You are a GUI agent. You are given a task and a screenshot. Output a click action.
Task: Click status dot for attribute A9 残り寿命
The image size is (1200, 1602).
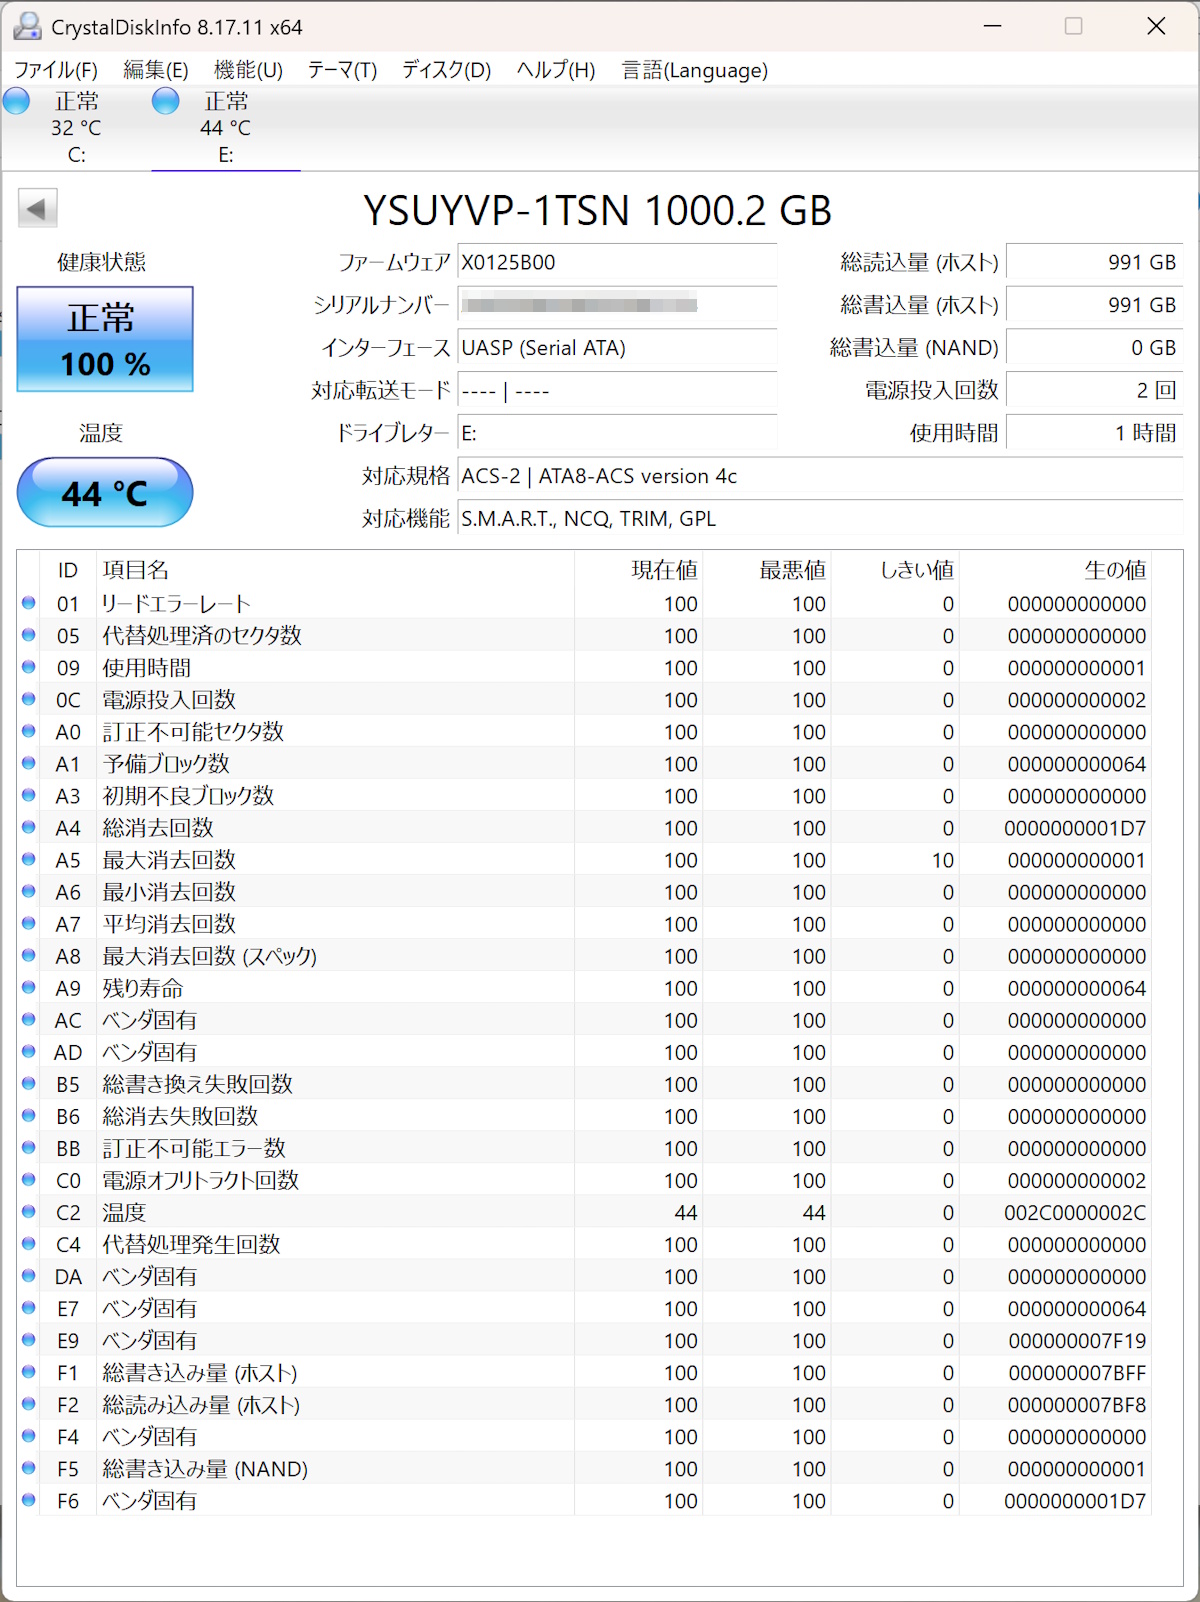coord(29,988)
